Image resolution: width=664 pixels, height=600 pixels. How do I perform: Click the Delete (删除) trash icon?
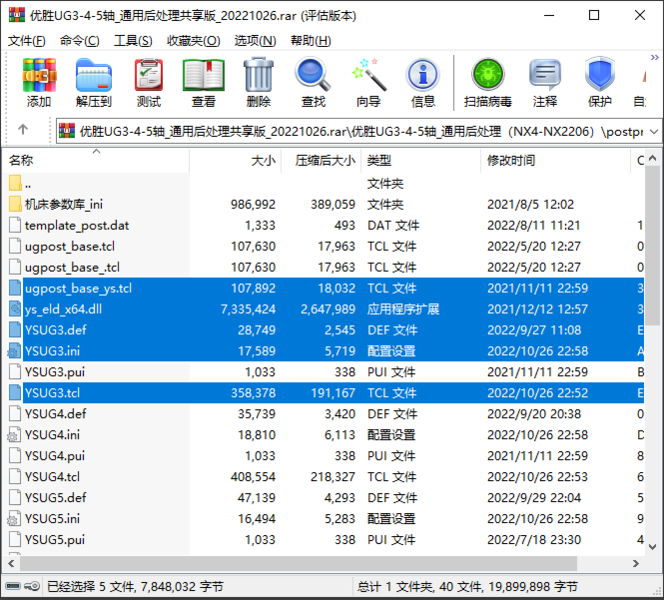click(258, 75)
